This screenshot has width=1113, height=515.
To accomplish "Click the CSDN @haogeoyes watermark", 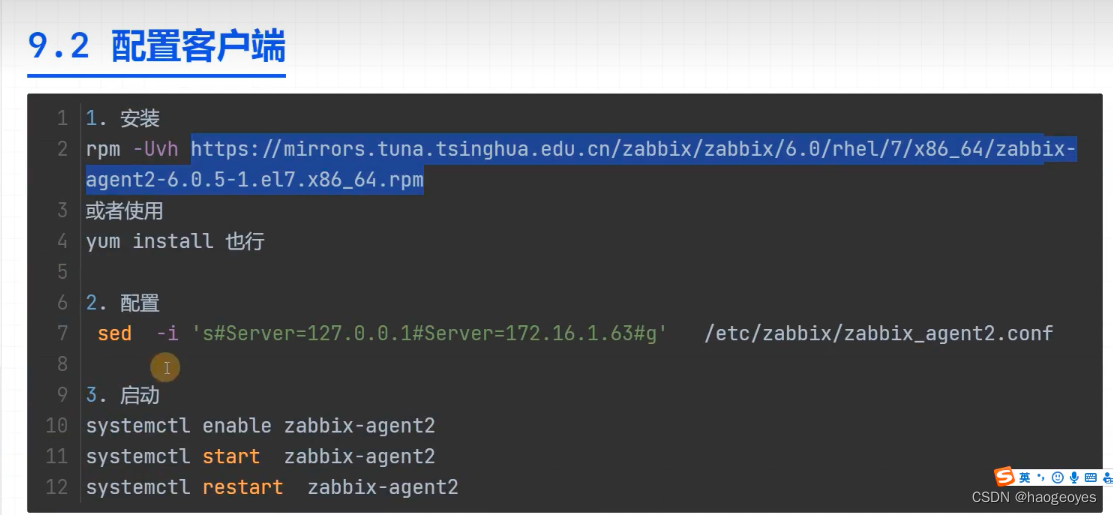I will [1034, 498].
